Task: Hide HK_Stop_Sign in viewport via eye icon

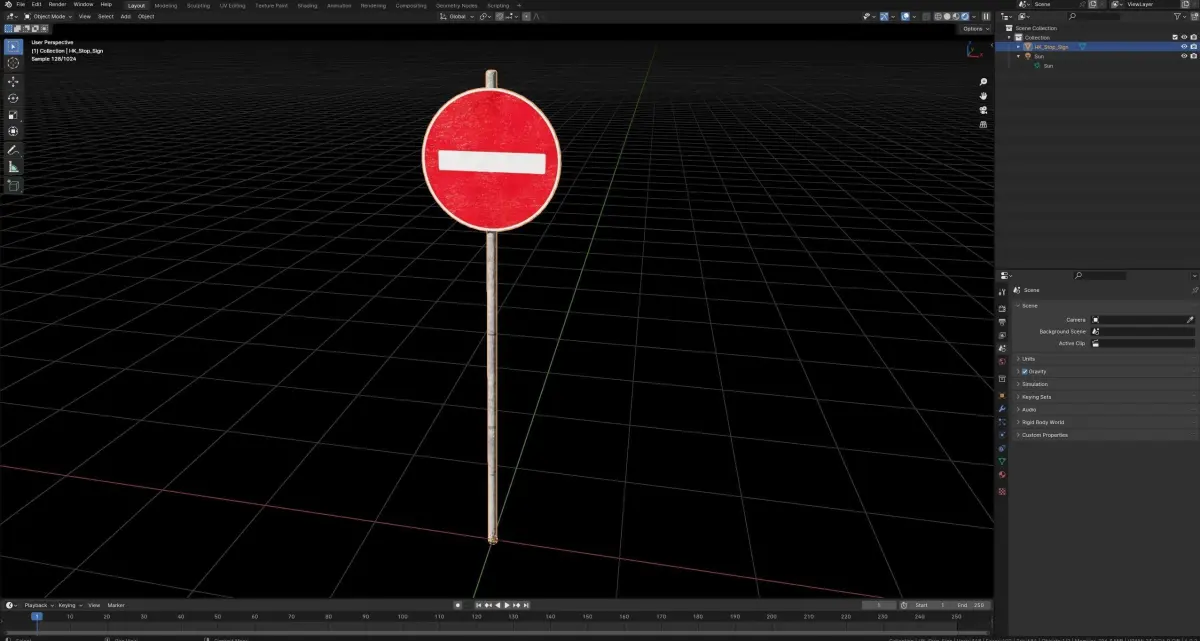Action: point(1184,47)
